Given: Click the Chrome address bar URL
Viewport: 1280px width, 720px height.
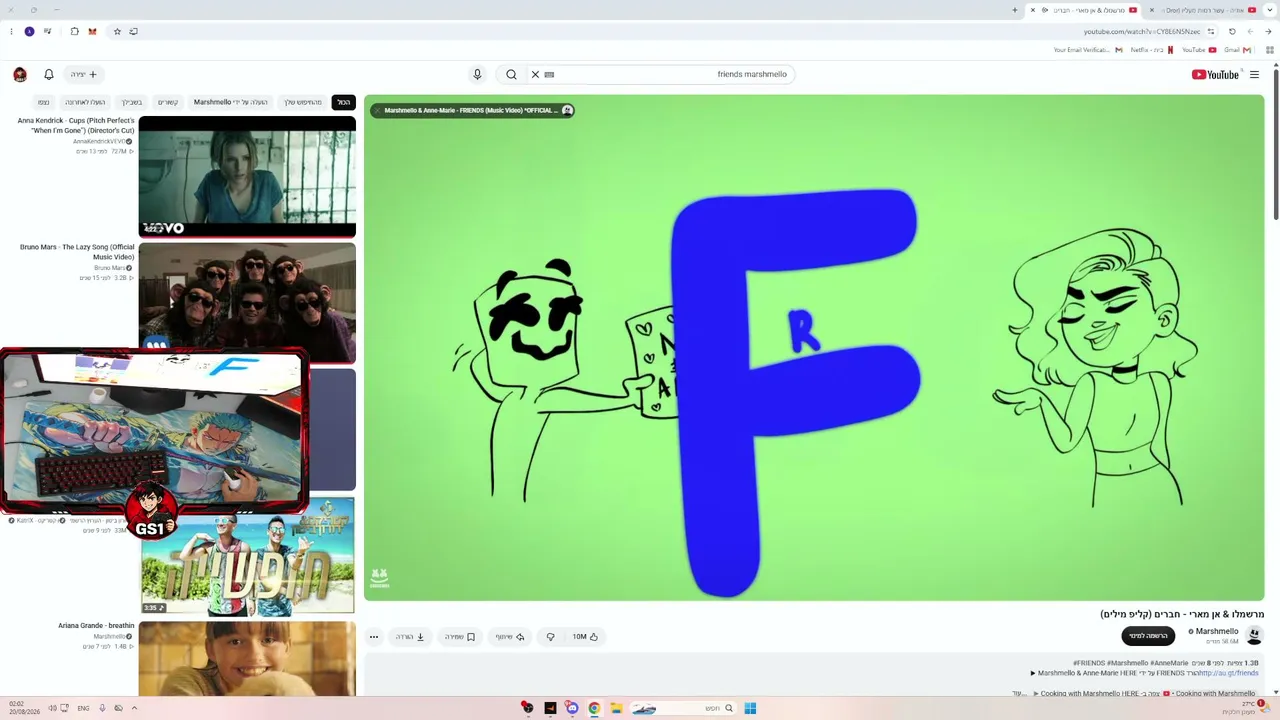Looking at the screenshot, I should pos(1142,31).
